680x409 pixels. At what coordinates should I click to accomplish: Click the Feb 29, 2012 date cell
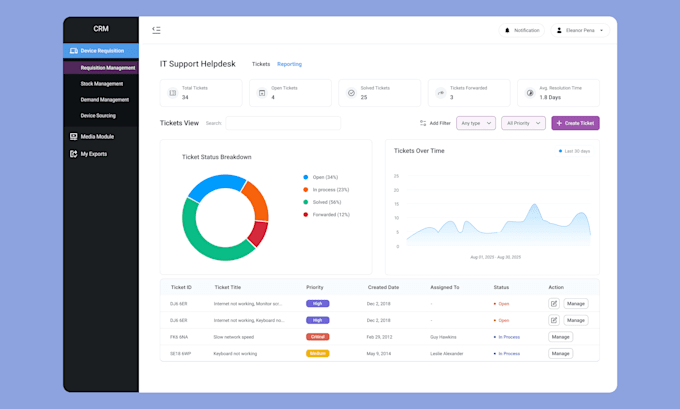379,337
